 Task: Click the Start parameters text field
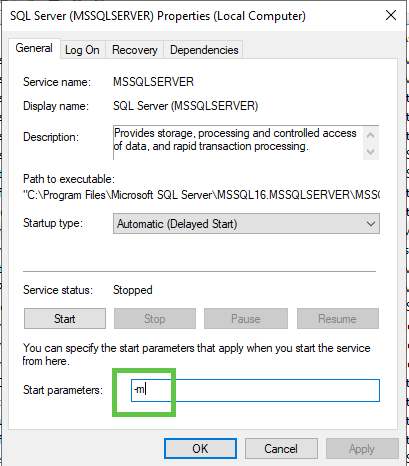coord(255,390)
